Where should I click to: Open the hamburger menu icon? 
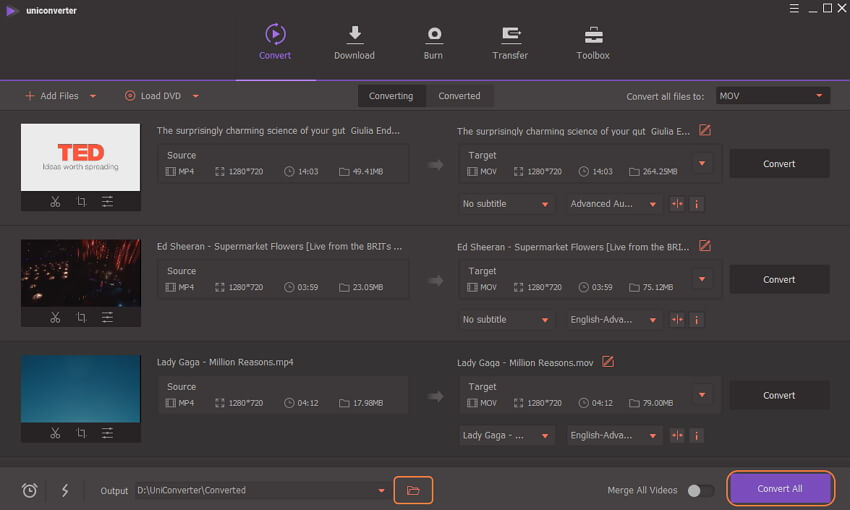pyautogui.click(x=794, y=8)
